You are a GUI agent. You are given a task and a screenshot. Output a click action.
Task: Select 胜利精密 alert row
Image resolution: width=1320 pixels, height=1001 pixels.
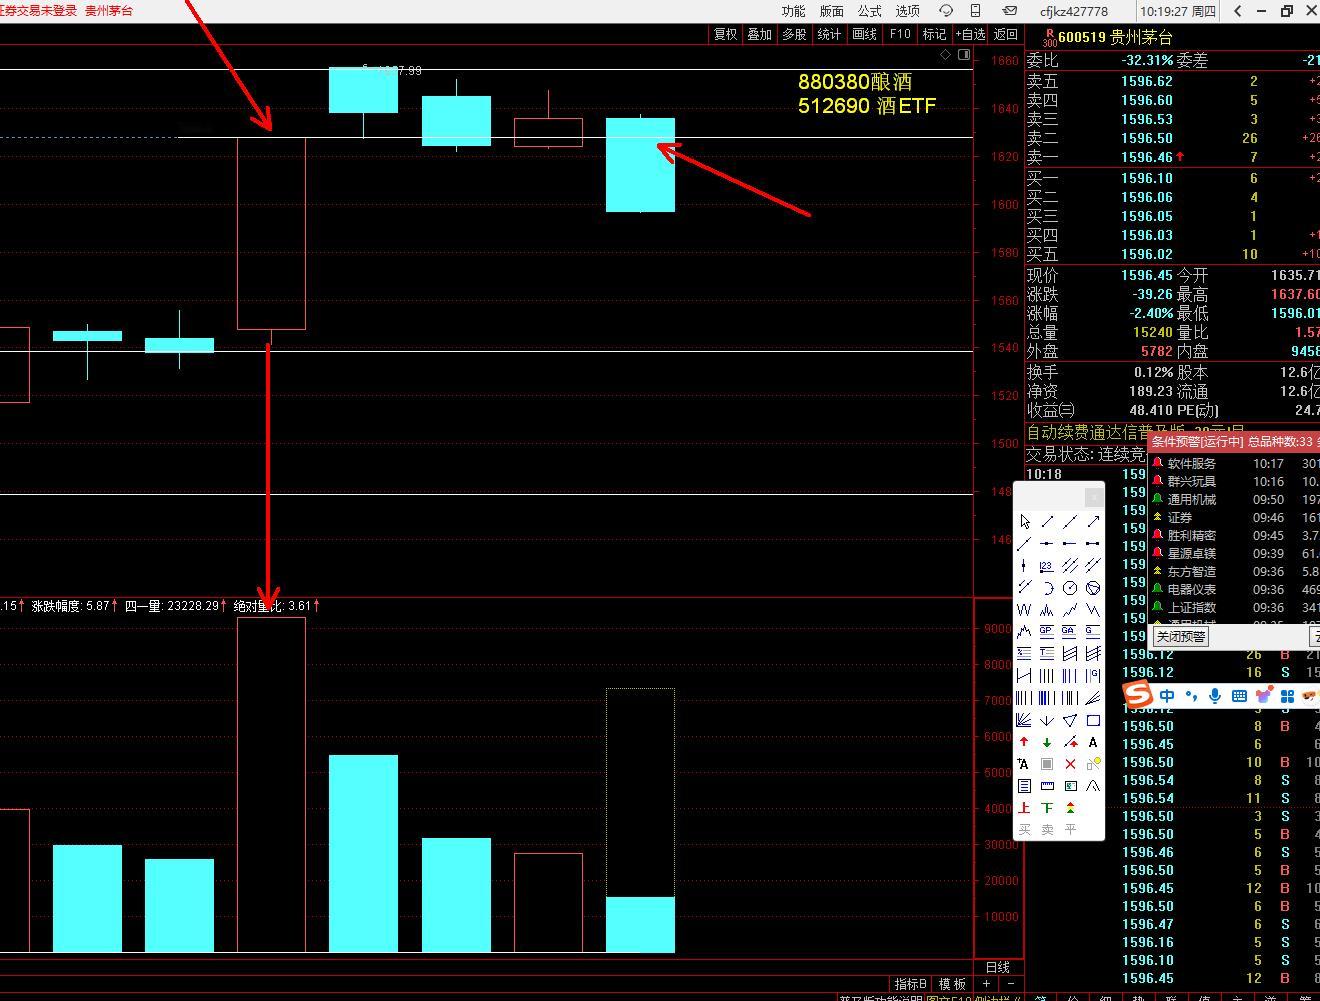pyautogui.click(x=1234, y=535)
